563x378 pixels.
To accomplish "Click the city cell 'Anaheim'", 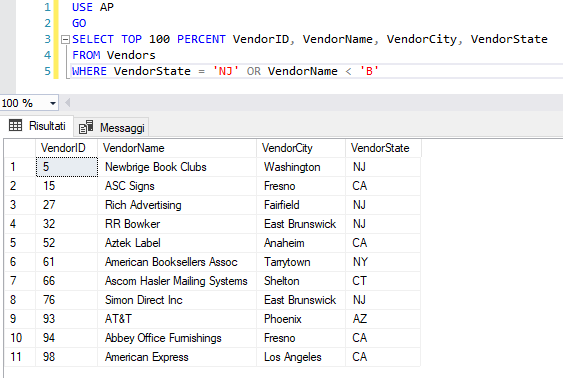I will point(301,243).
